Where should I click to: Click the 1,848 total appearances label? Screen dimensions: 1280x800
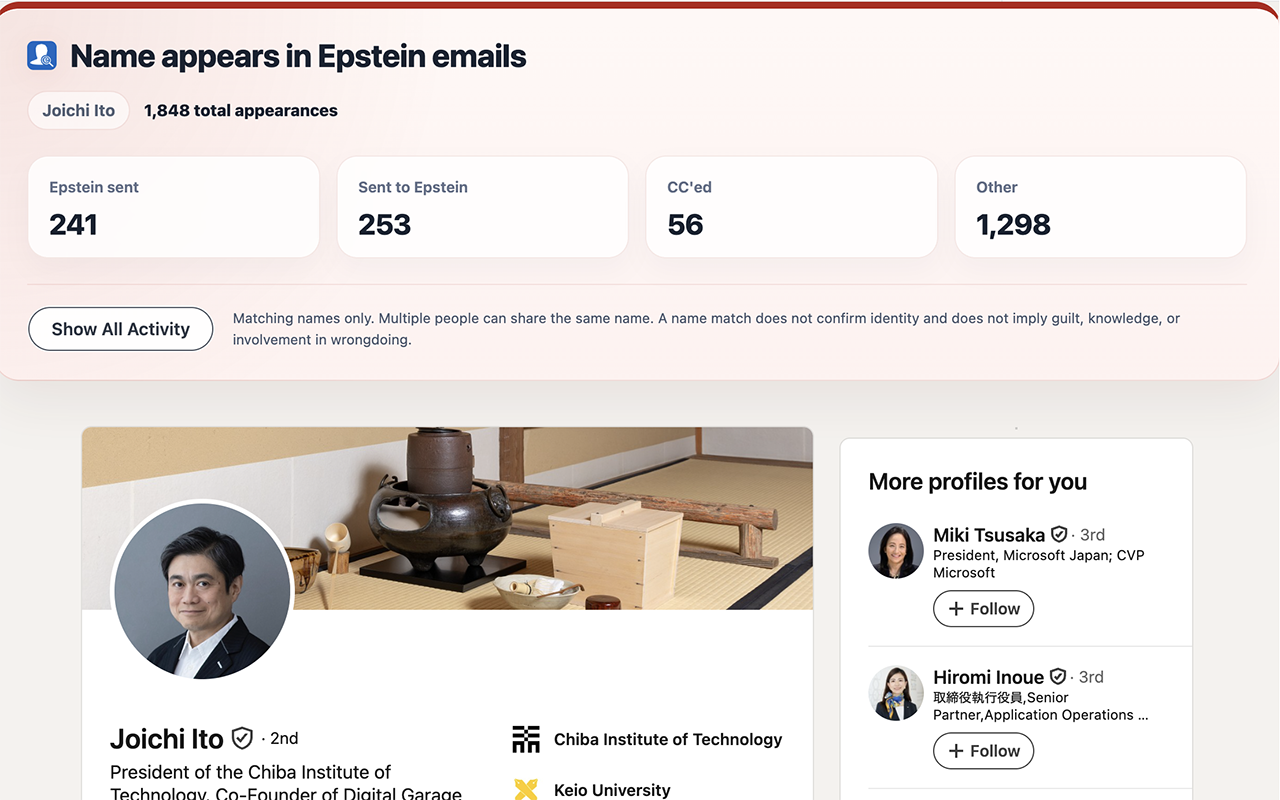240,110
